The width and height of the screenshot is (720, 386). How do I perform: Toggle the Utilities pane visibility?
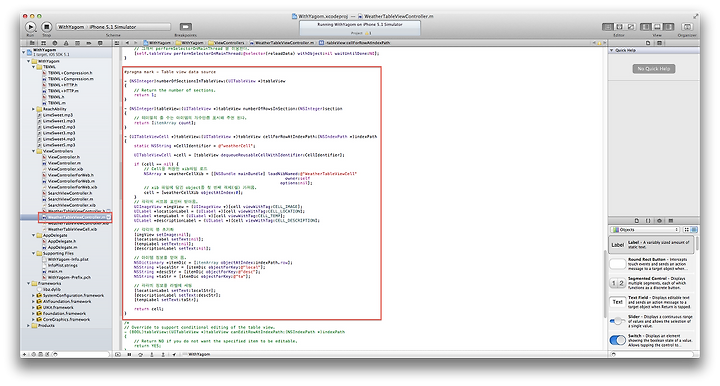click(669, 27)
